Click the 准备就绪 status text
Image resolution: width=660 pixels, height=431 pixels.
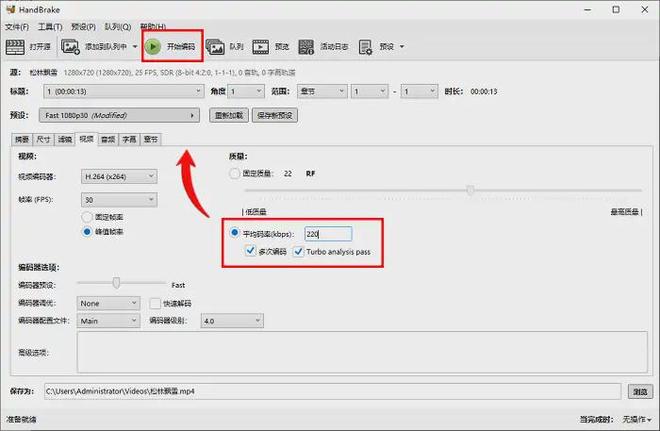[x=21, y=419]
